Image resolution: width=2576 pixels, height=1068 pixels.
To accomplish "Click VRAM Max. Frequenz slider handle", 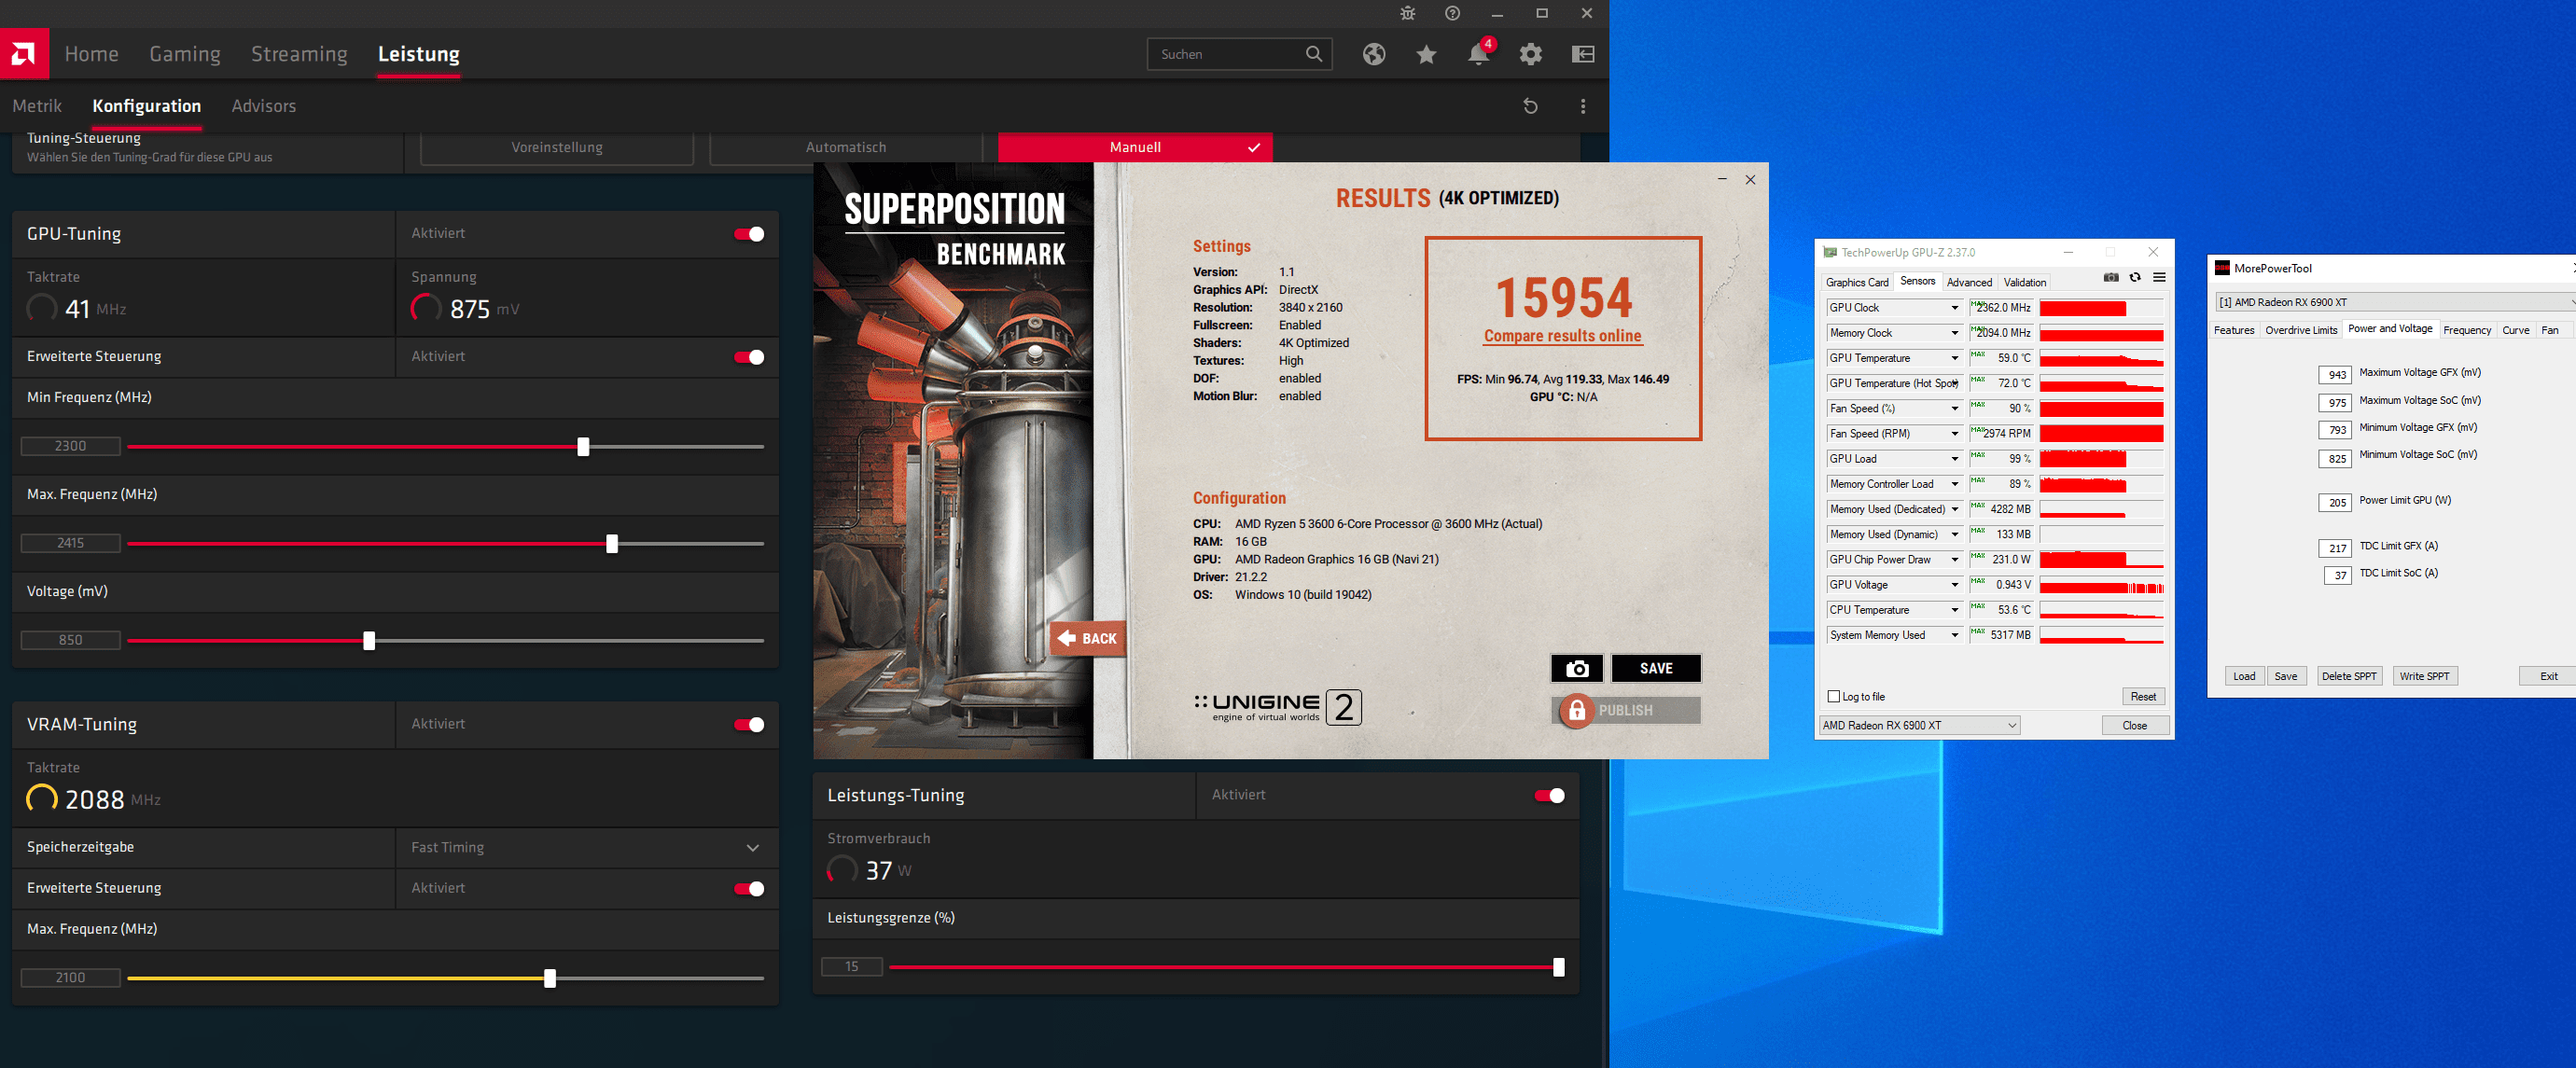I will tap(549, 979).
